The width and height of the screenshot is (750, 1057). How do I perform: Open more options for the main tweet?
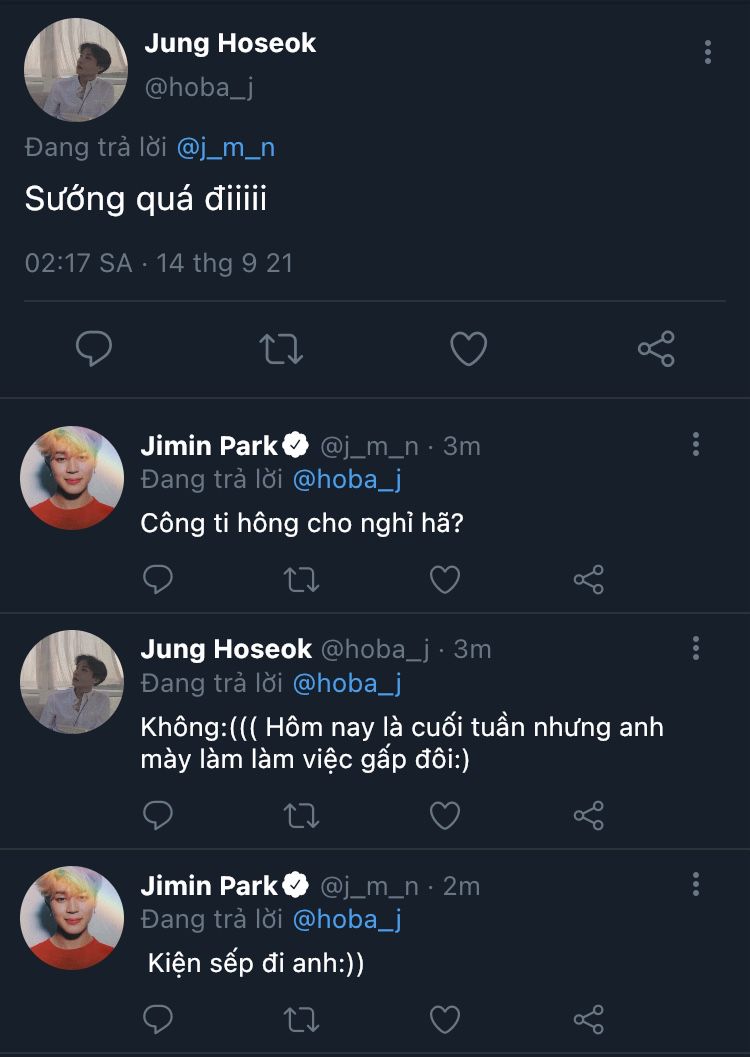pyautogui.click(x=708, y=52)
